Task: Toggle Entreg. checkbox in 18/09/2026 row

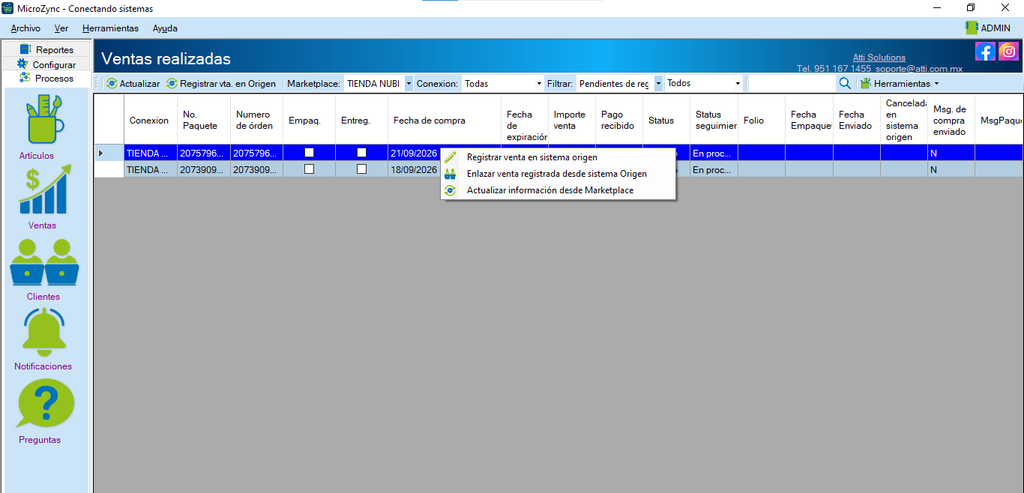Action: (x=361, y=168)
